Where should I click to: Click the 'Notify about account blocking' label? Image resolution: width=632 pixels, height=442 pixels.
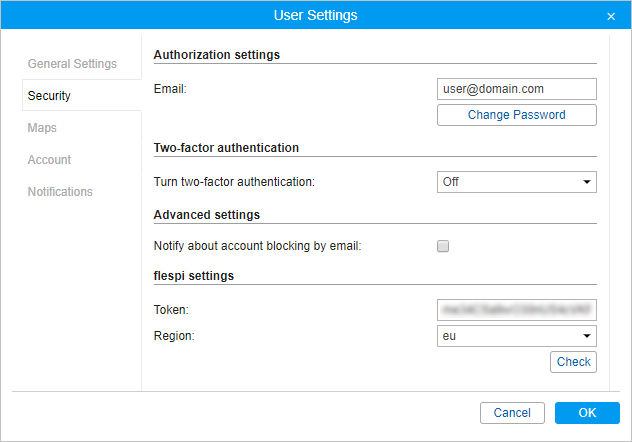pos(257,246)
